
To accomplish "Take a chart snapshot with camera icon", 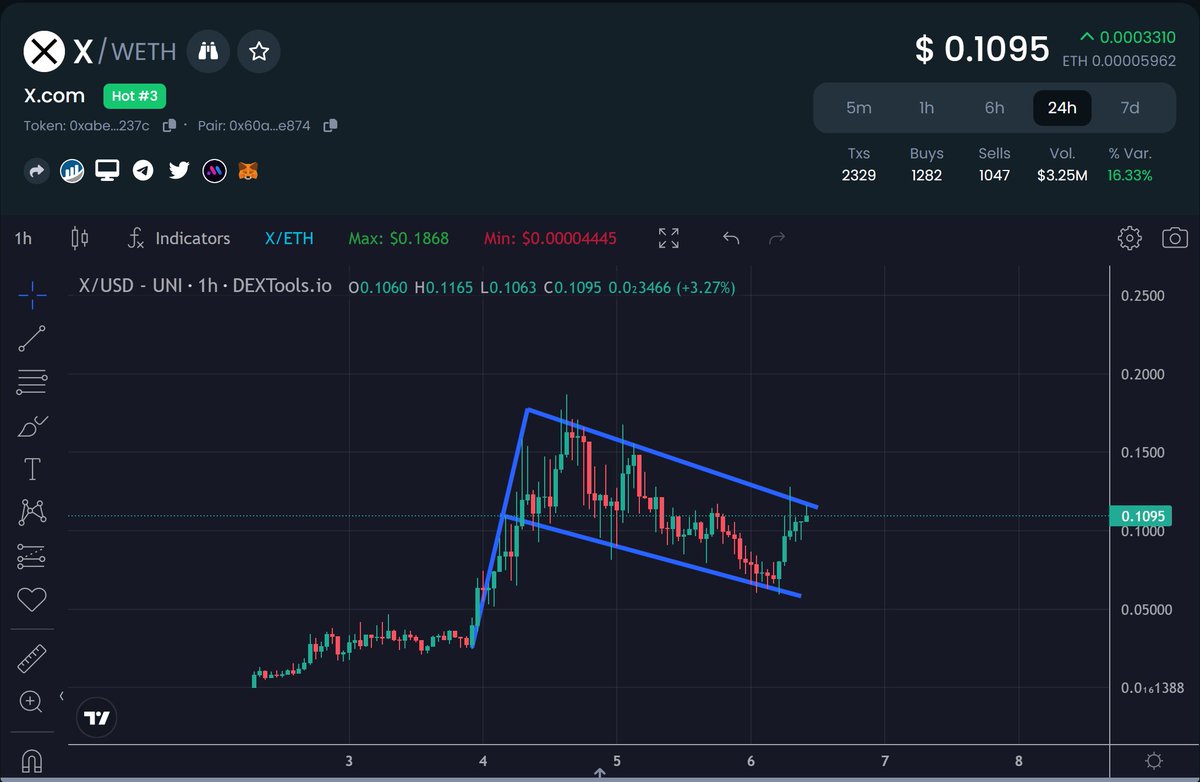I will [x=1175, y=238].
